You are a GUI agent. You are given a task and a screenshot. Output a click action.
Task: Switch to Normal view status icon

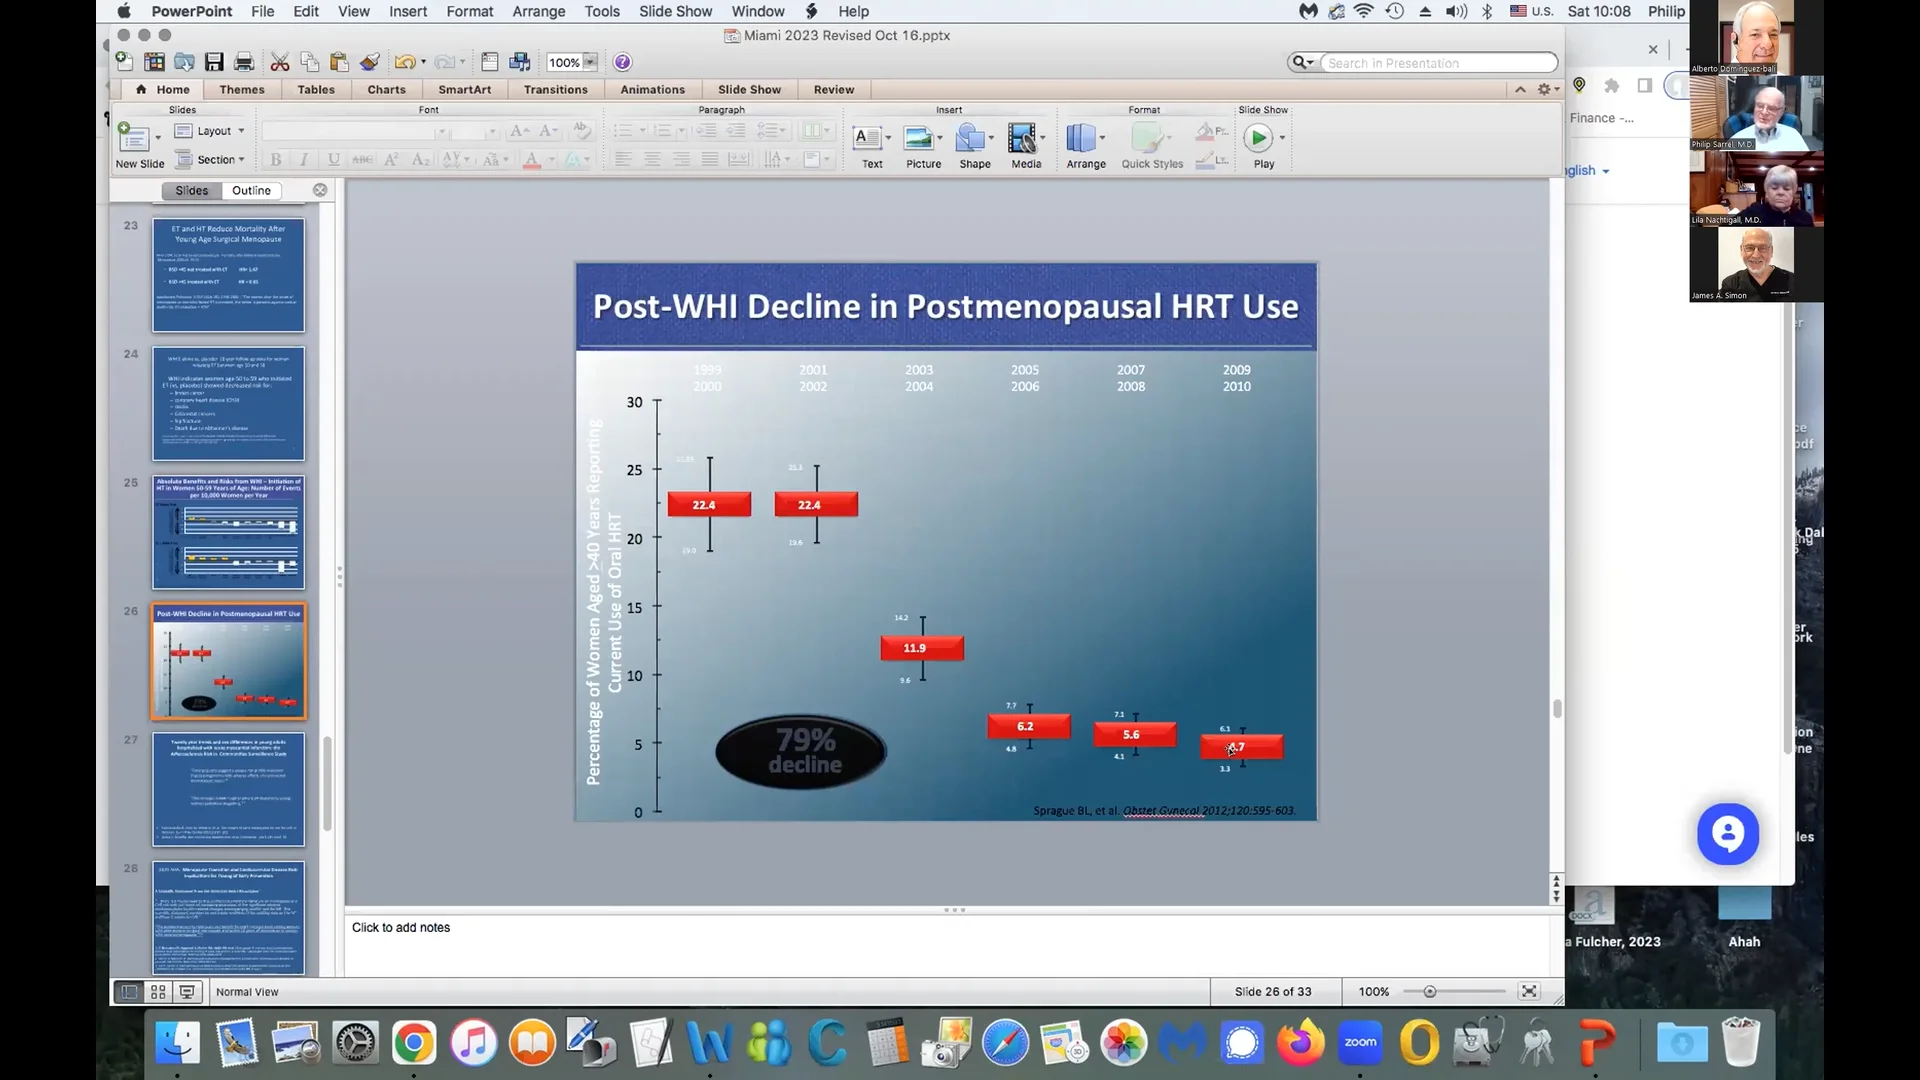(x=129, y=992)
